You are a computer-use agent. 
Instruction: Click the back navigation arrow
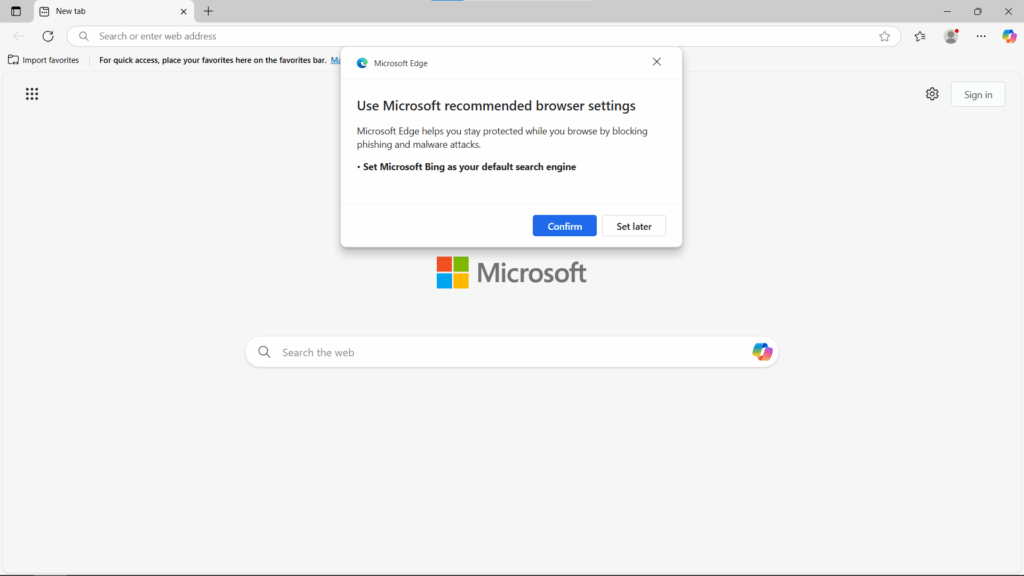coord(18,36)
